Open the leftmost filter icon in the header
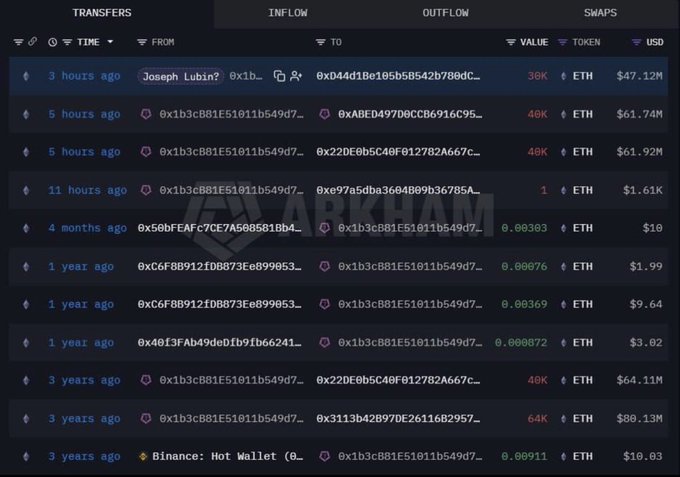 coord(18,42)
